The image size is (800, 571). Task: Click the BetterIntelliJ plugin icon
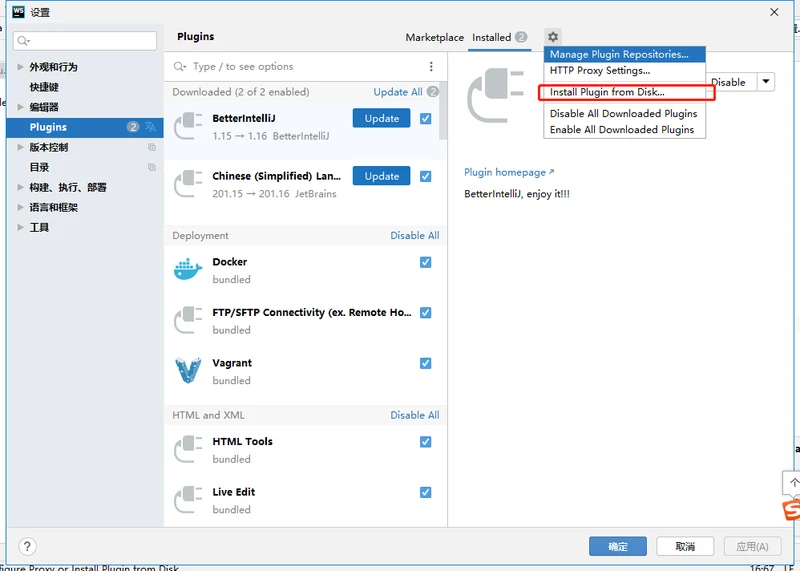click(x=188, y=126)
